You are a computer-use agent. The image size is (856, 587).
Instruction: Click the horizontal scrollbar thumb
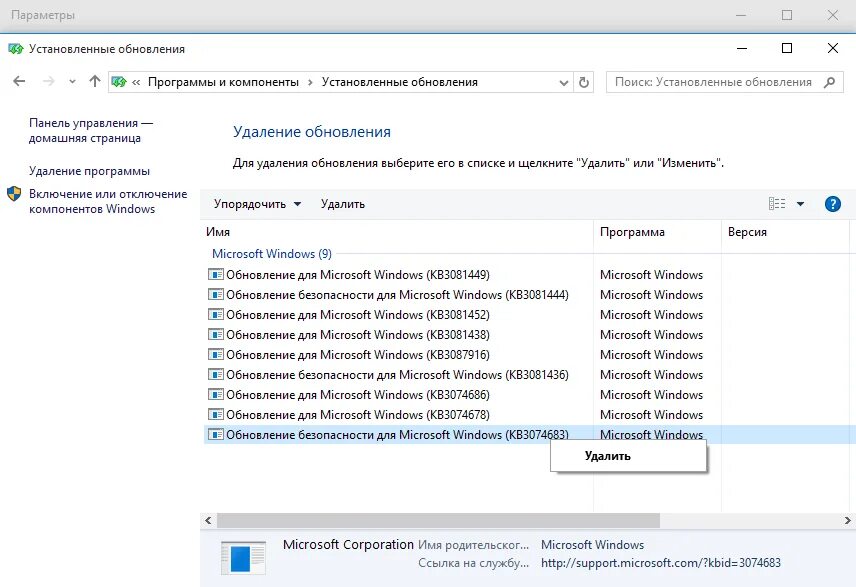pos(438,520)
